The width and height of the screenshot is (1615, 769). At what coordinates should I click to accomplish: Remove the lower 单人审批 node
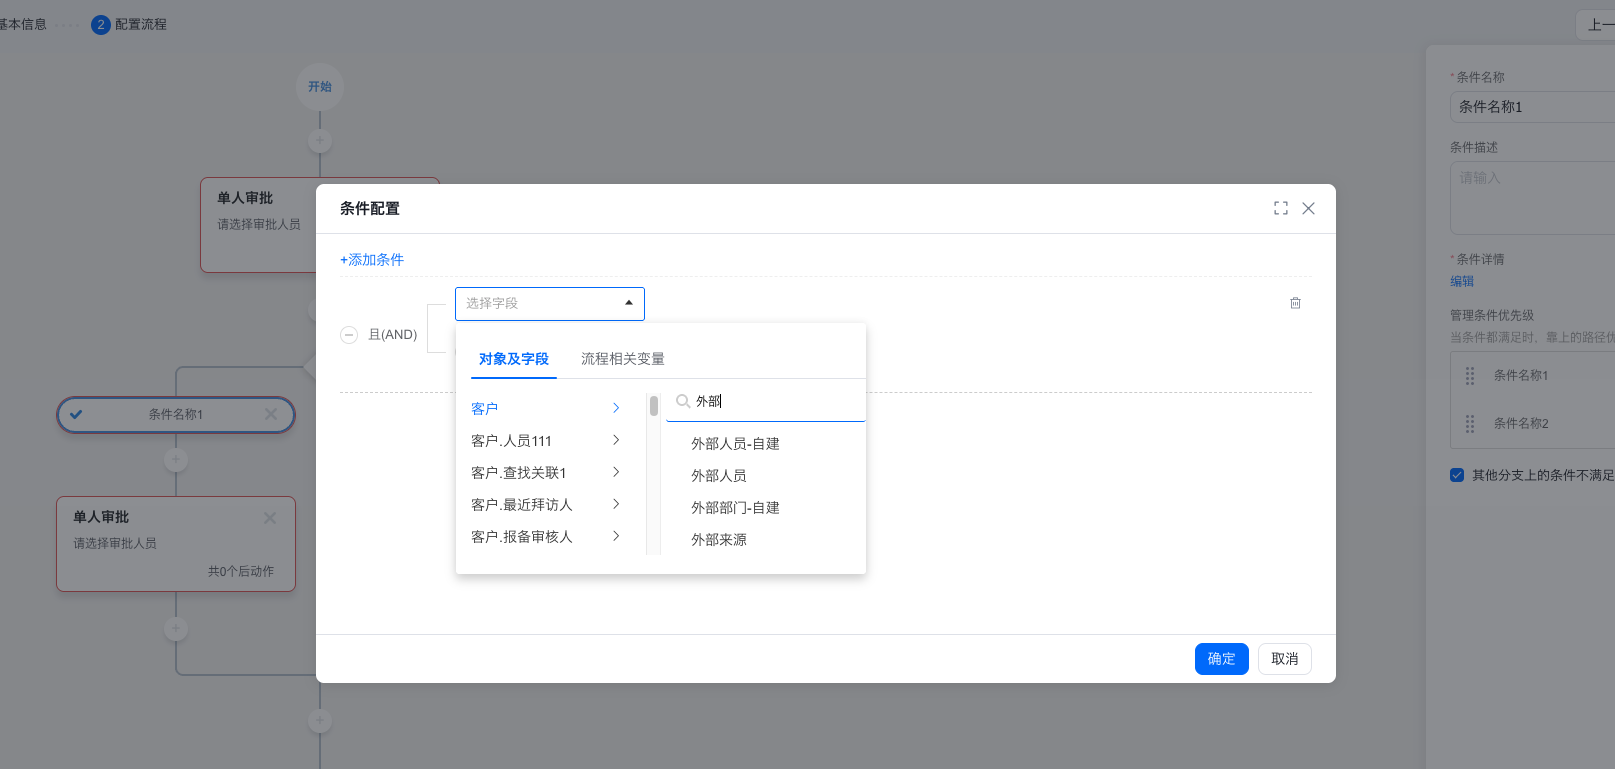pyautogui.click(x=270, y=518)
